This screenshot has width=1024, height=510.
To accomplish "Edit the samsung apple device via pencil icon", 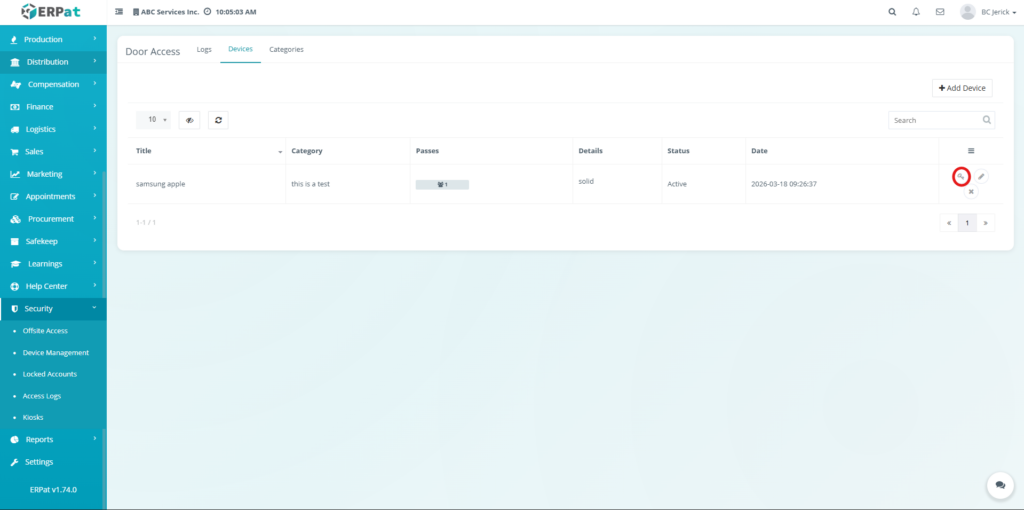I will coord(981,176).
